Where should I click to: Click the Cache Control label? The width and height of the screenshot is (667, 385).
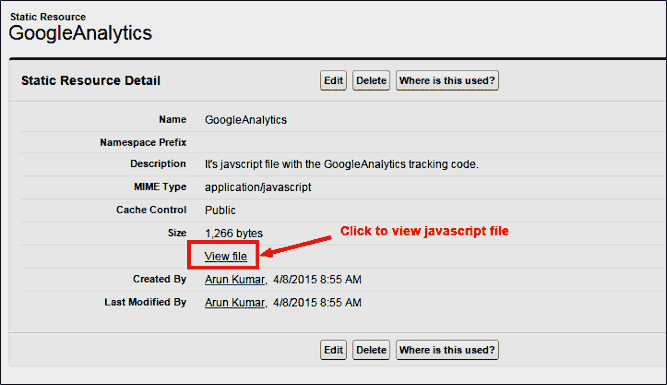151,210
